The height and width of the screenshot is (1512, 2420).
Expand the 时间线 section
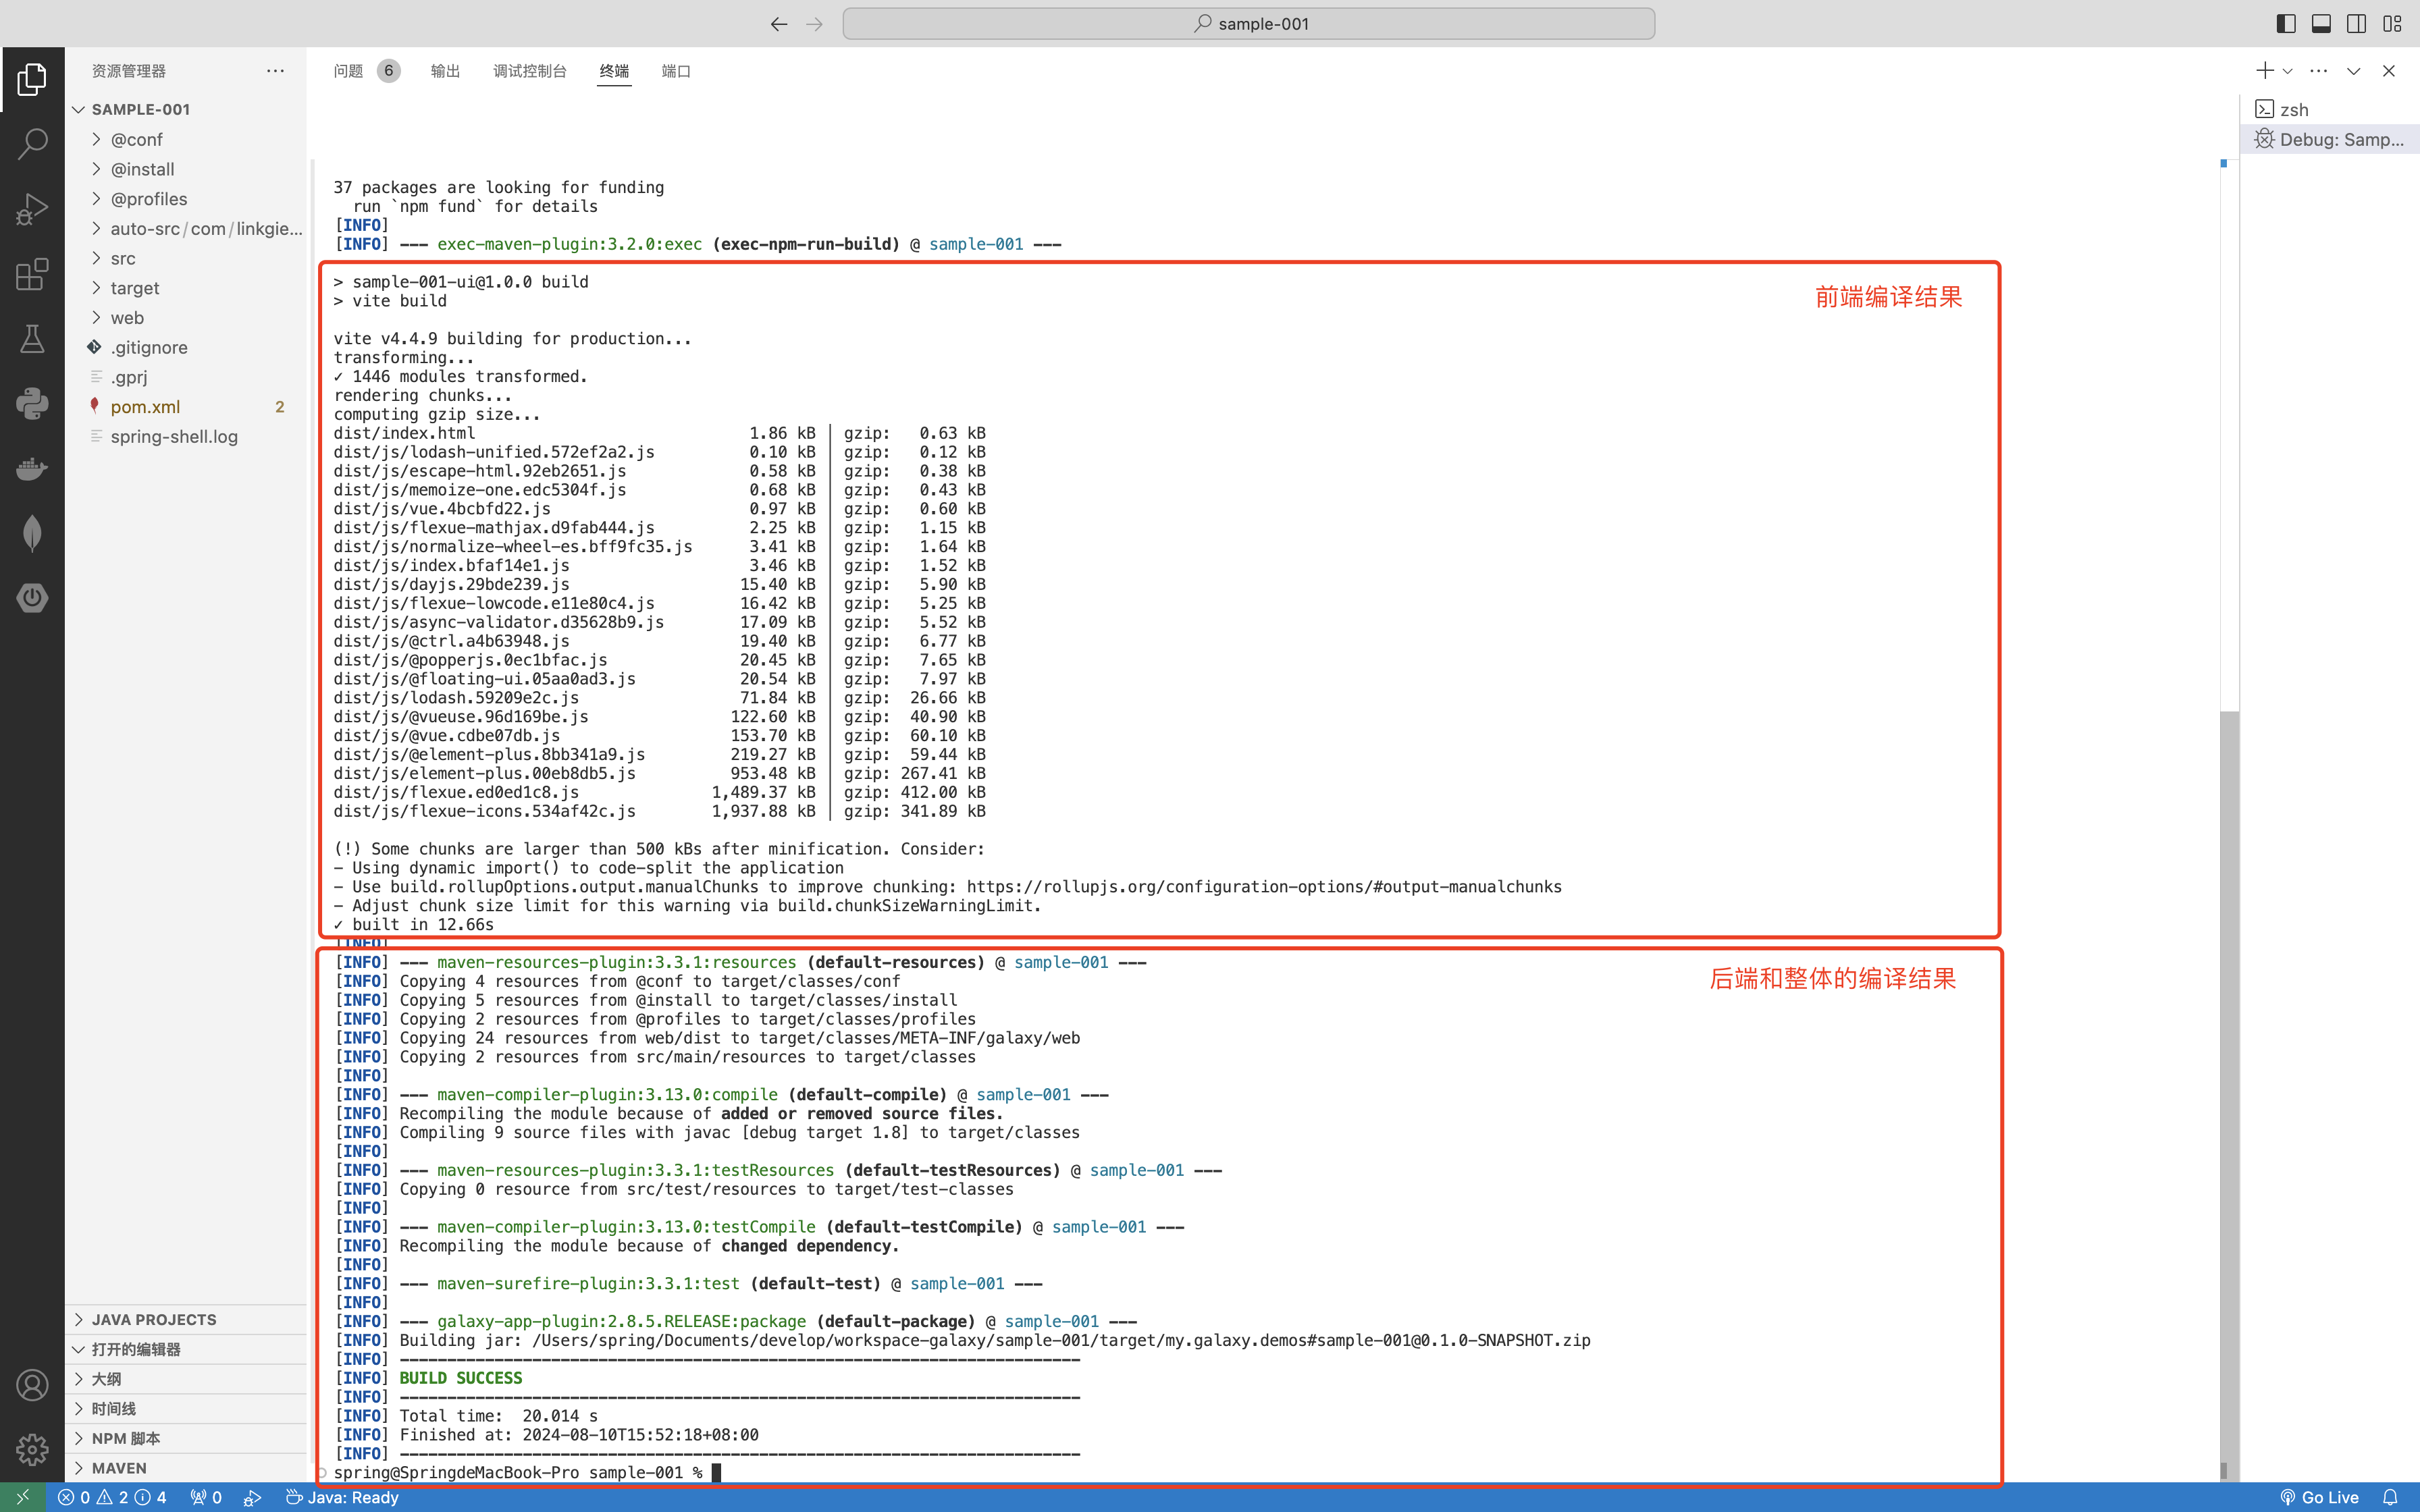pos(186,1409)
